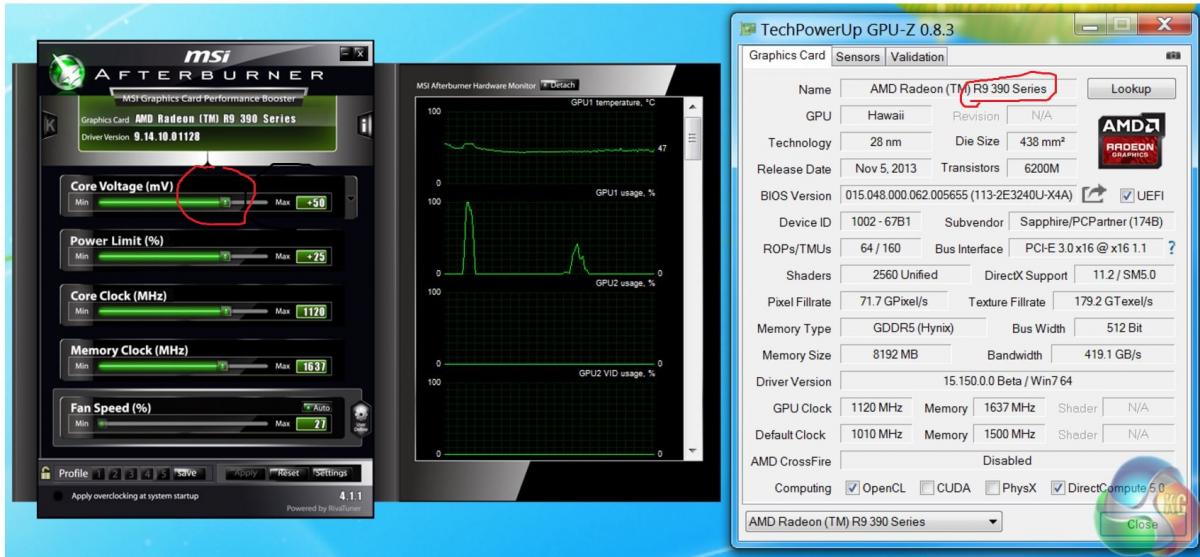Toggle the CUDA checkbox
The image size is (1200, 557).
coord(926,488)
